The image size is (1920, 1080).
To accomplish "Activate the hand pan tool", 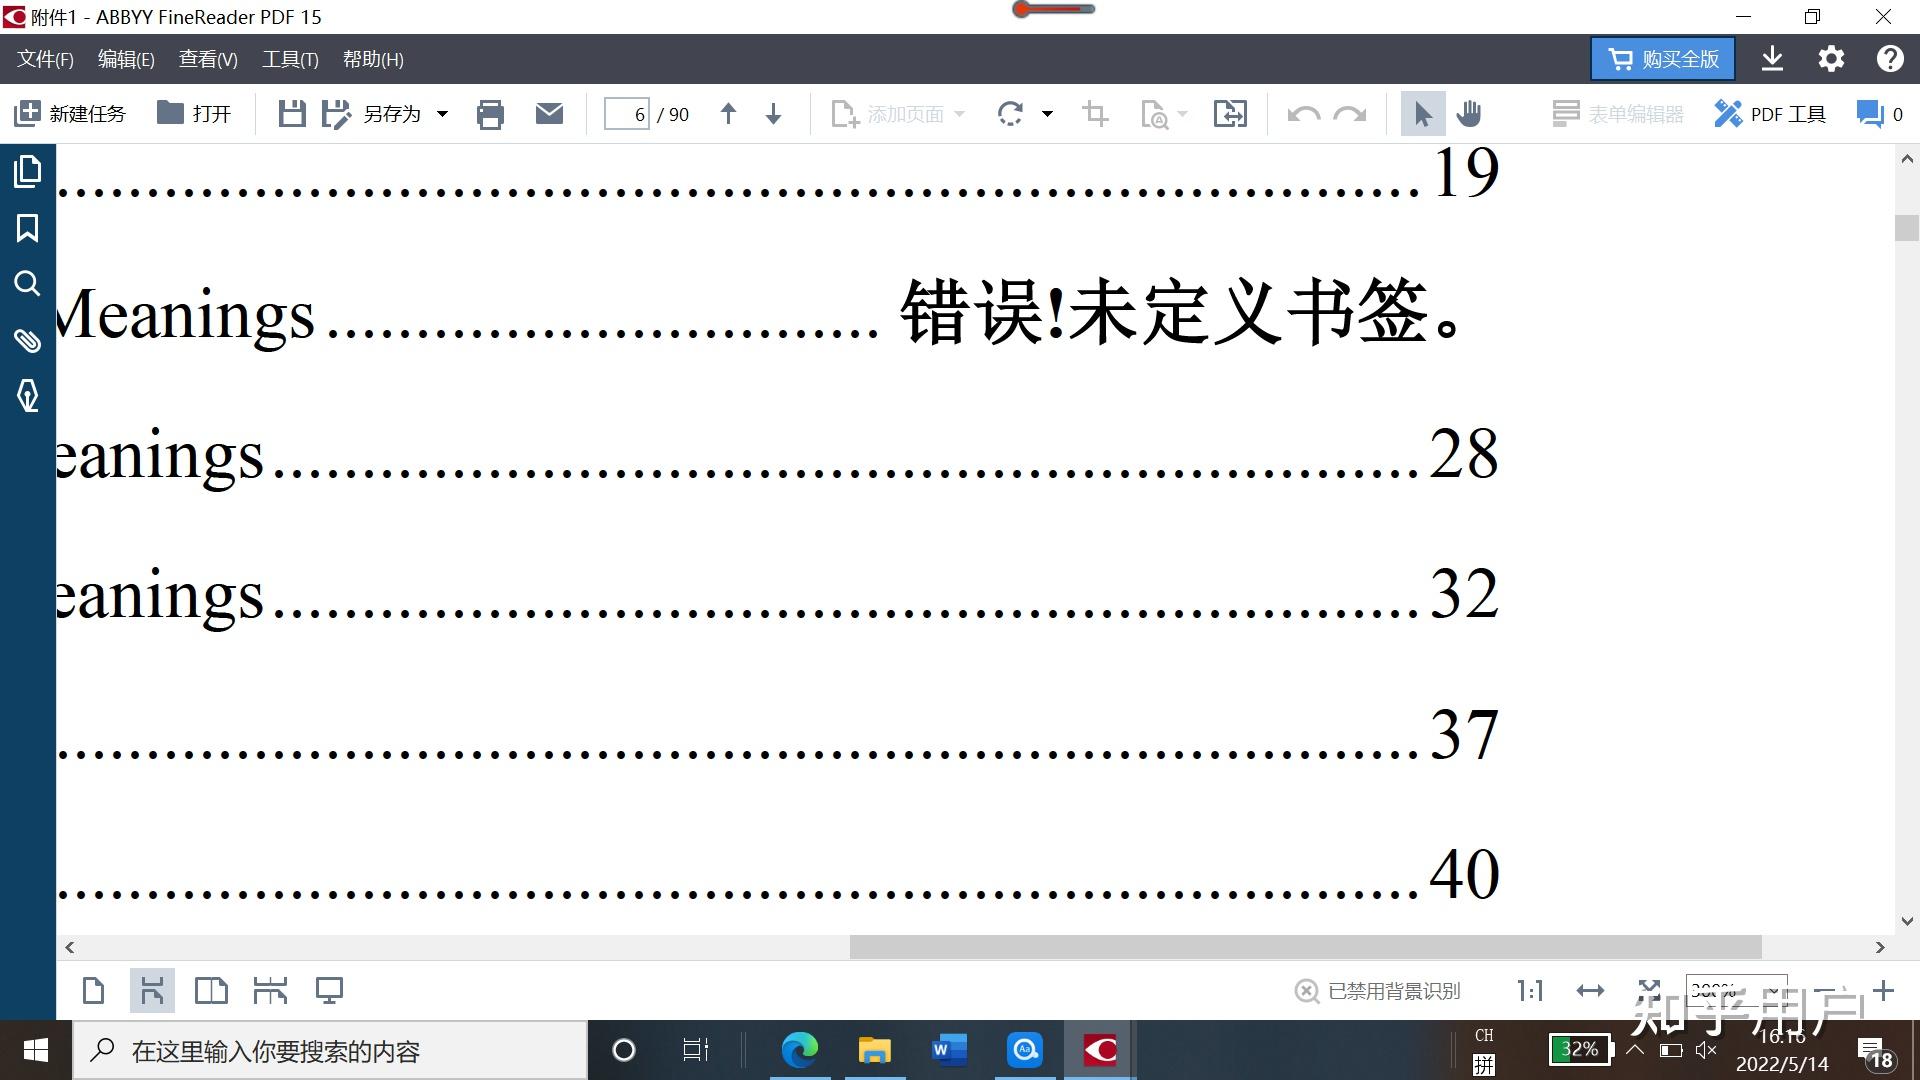I will coord(1469,114).
